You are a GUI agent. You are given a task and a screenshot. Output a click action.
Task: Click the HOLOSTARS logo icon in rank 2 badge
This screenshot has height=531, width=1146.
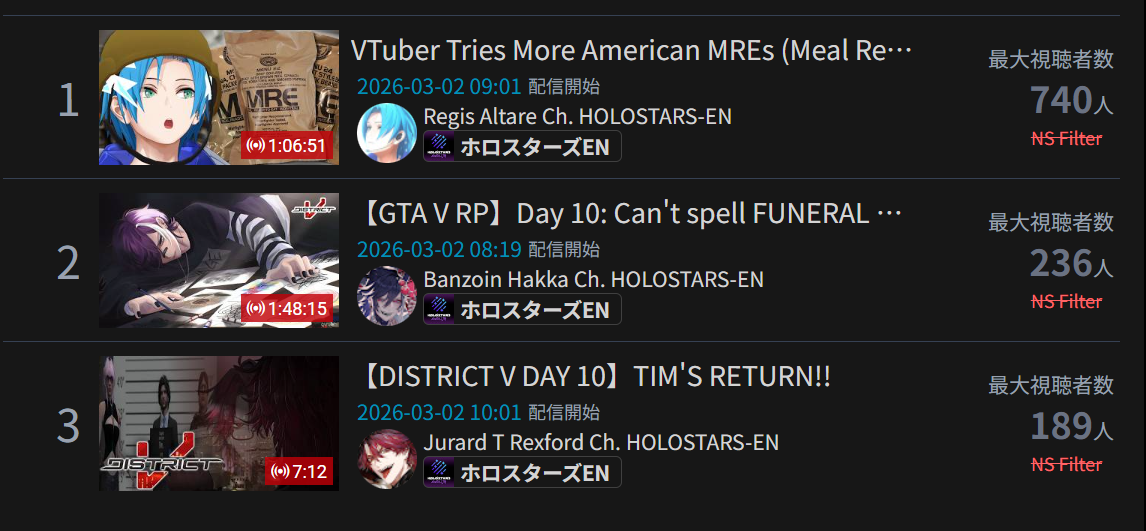439,310
